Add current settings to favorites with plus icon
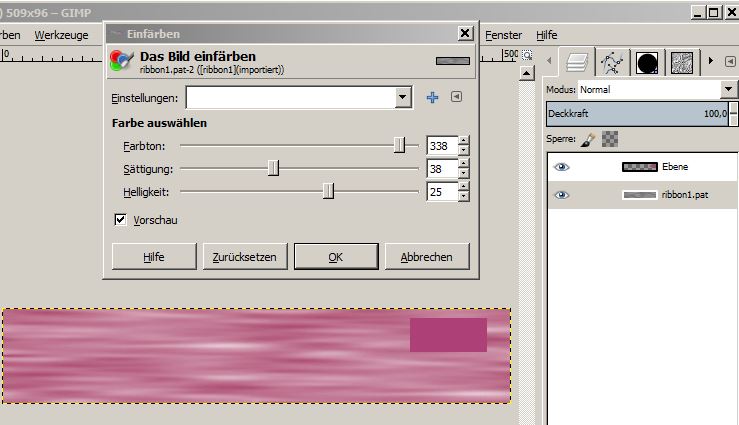The width and height of the screenshot is (739, 425). click(432, 98)
